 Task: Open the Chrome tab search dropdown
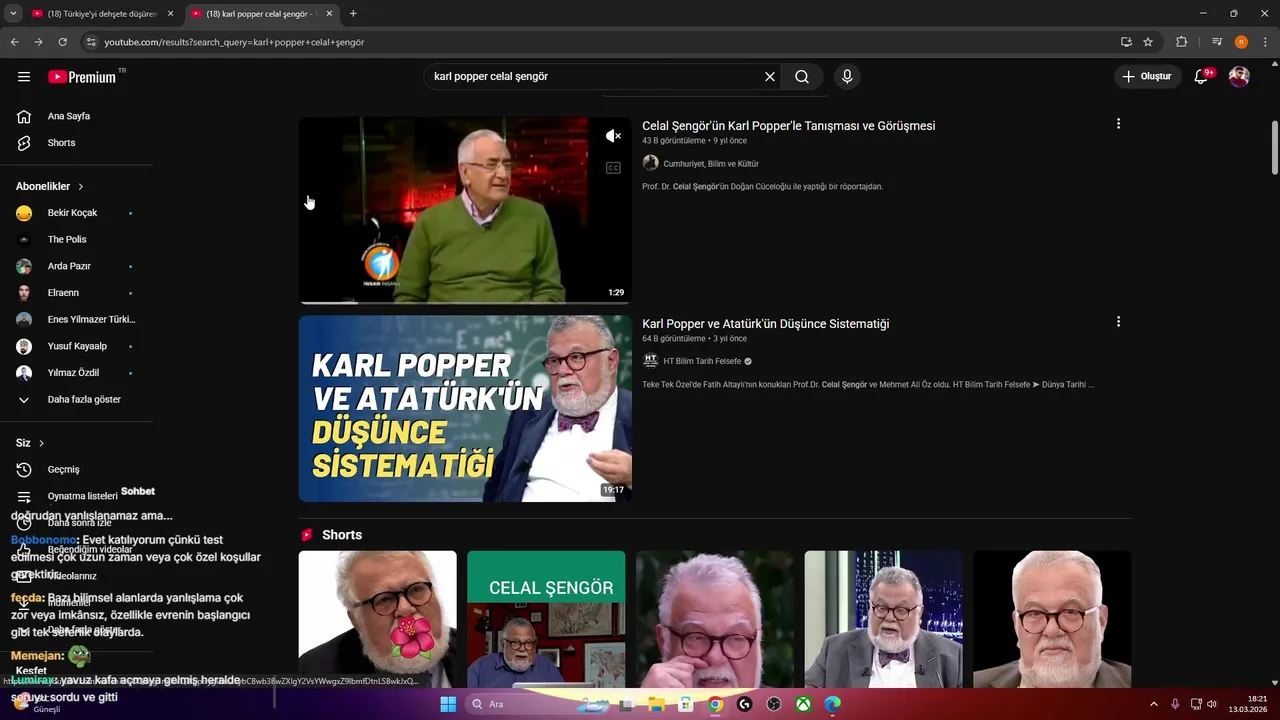(13, 14)
